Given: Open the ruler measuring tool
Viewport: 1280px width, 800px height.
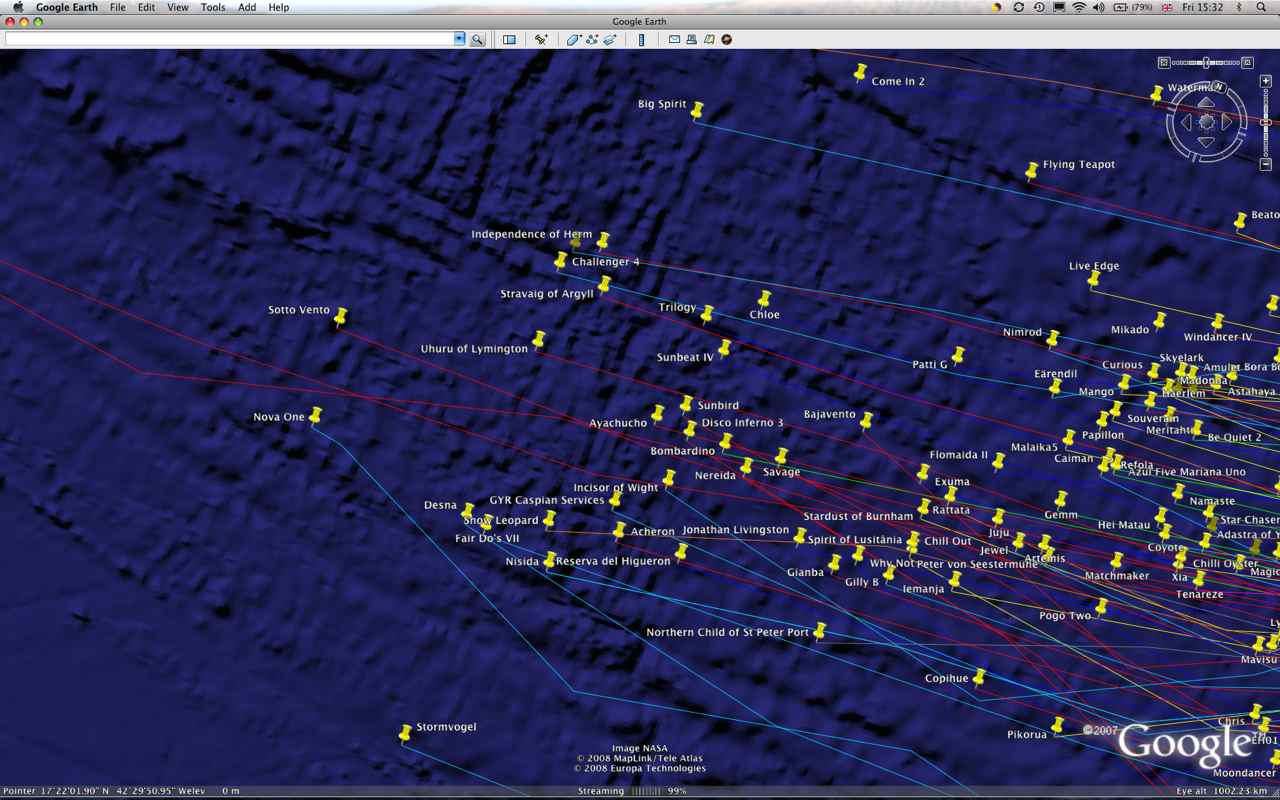Looking at the screenshot, I should [x=641, y=39].
